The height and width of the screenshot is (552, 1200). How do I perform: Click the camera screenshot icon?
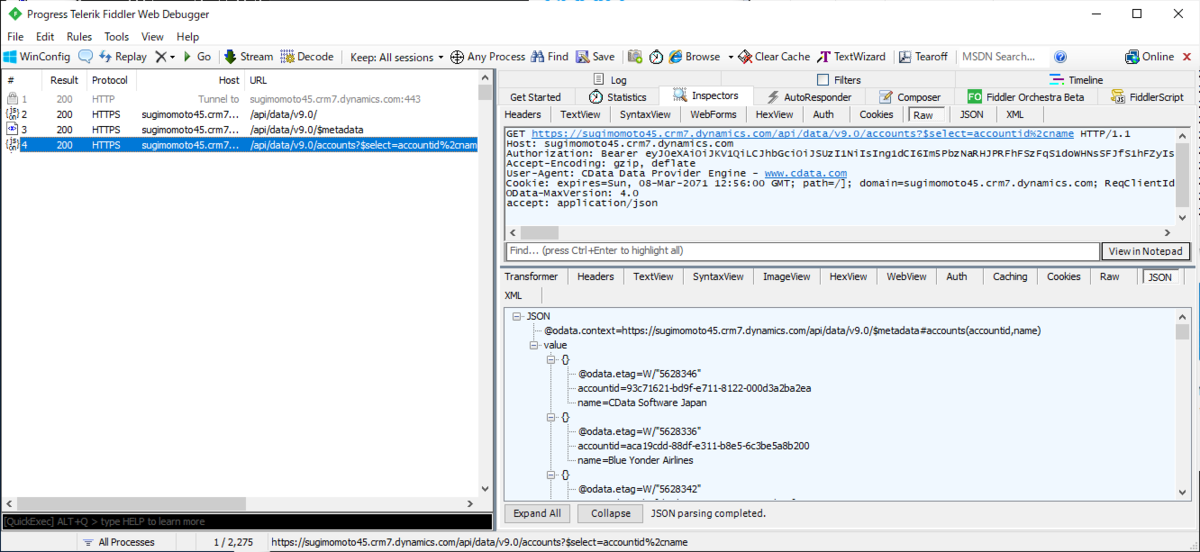[x=634, y=57]
